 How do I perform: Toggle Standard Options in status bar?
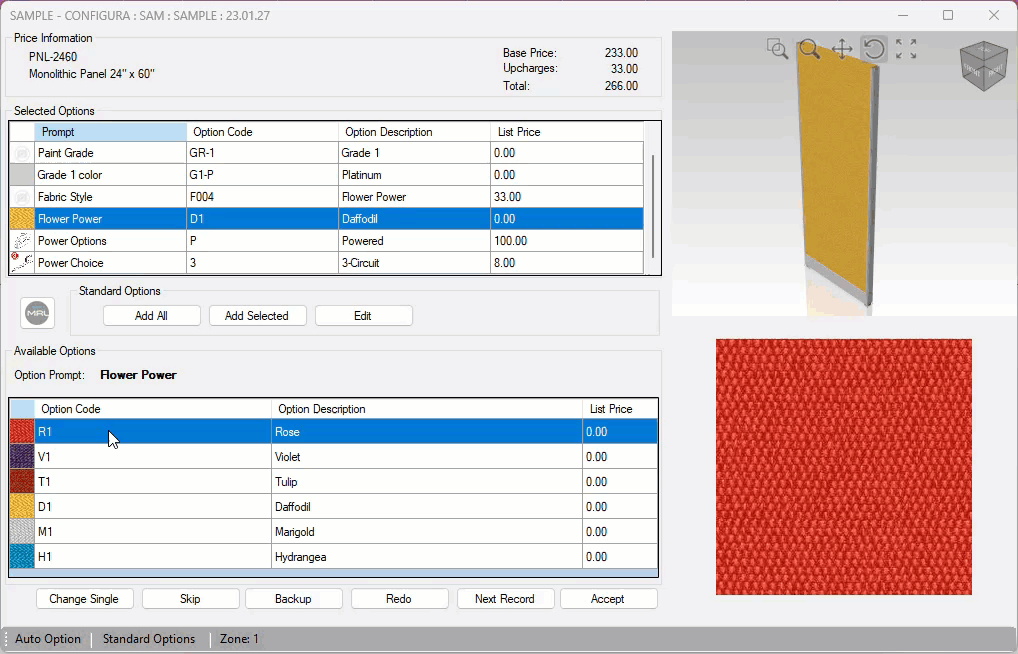point(149,639)
